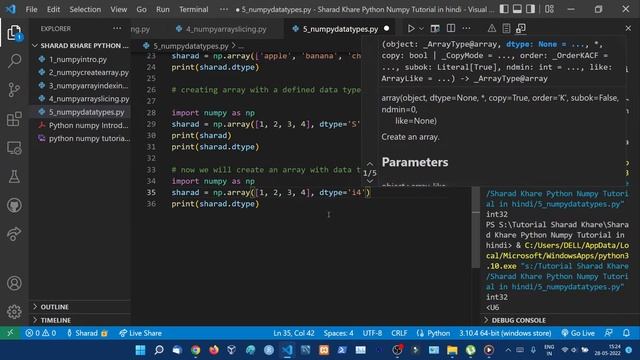
Task: Open the Edit menu
Action: [53, 9]
